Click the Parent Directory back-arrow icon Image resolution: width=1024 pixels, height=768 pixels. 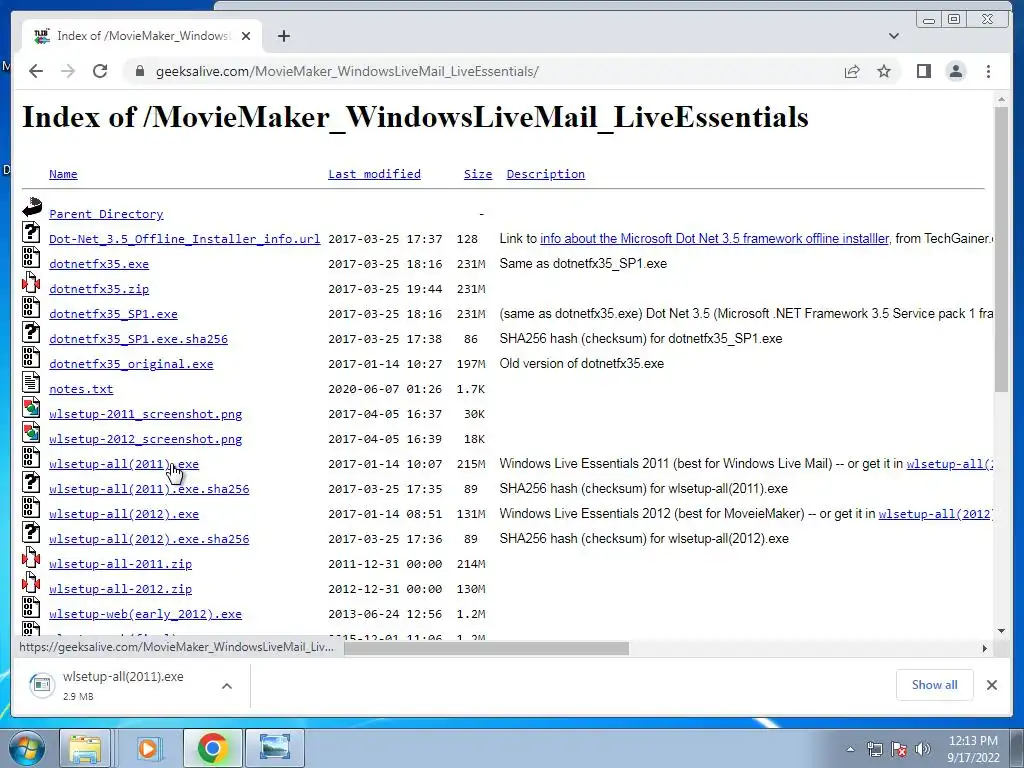(31, 208)
